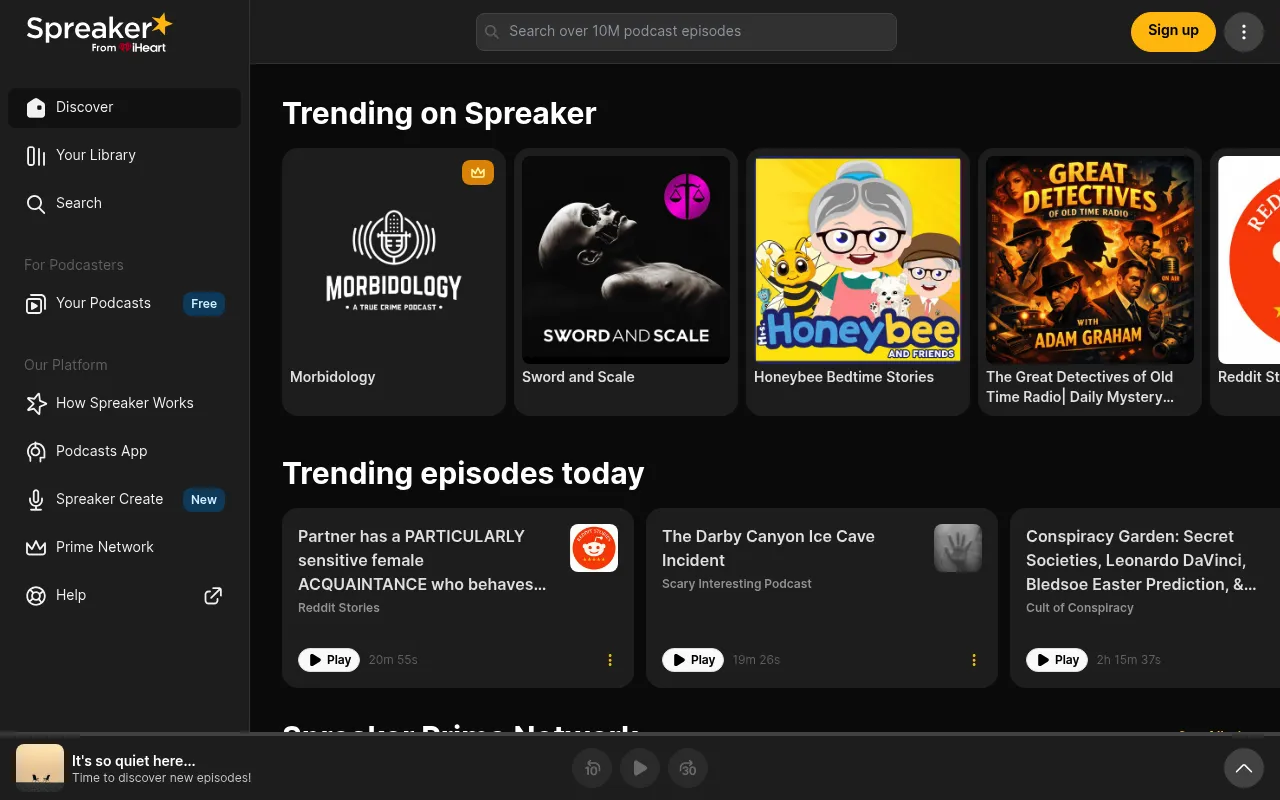
Task: Open Search from the sidebar icon
Action: click(36, 203)
